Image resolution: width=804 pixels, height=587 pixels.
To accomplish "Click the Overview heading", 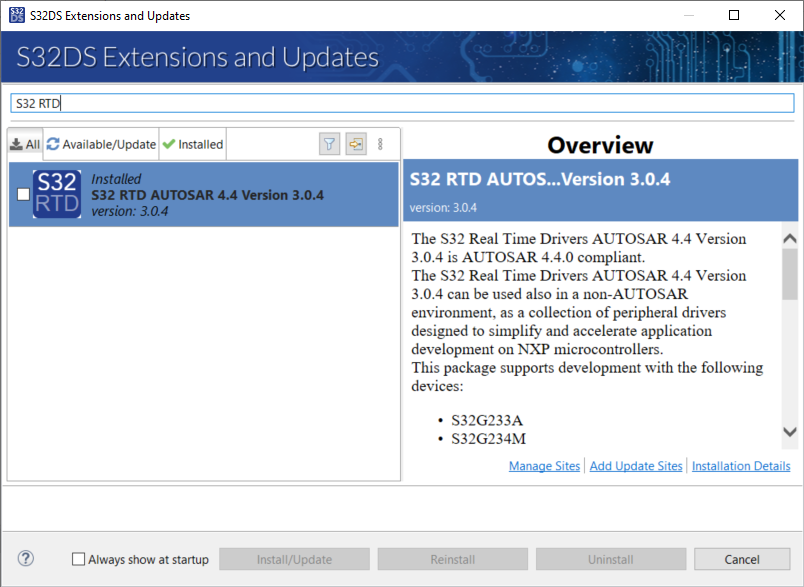I will click(x=600, y=145).
